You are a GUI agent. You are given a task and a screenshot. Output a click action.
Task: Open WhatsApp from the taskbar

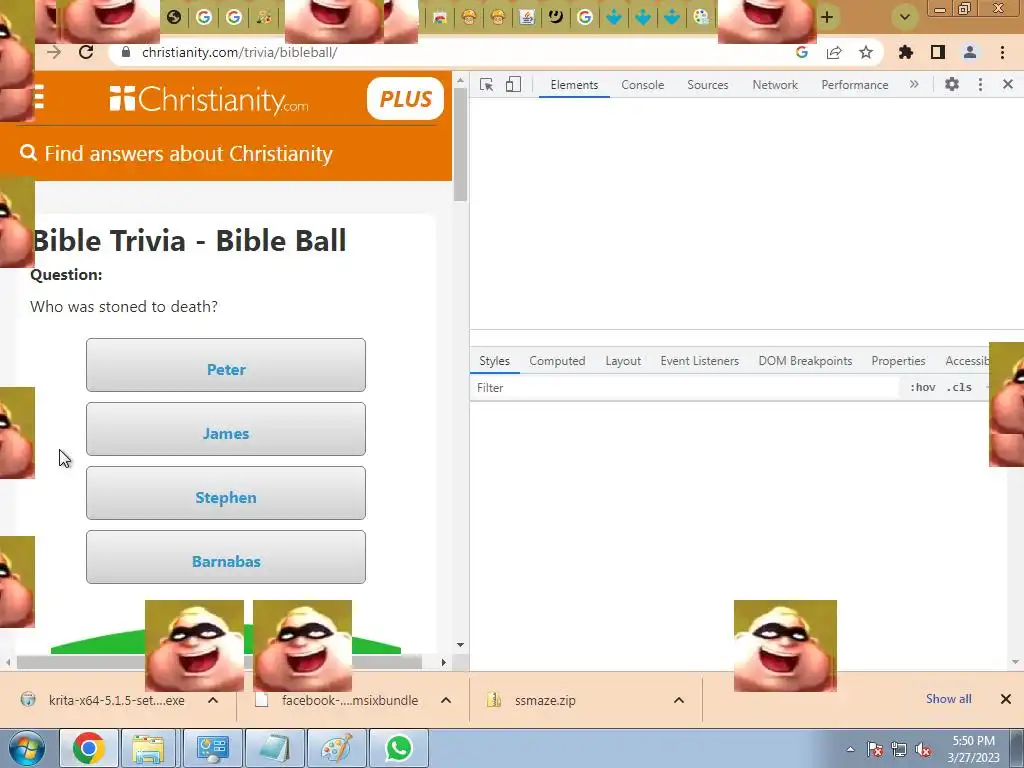398,748
